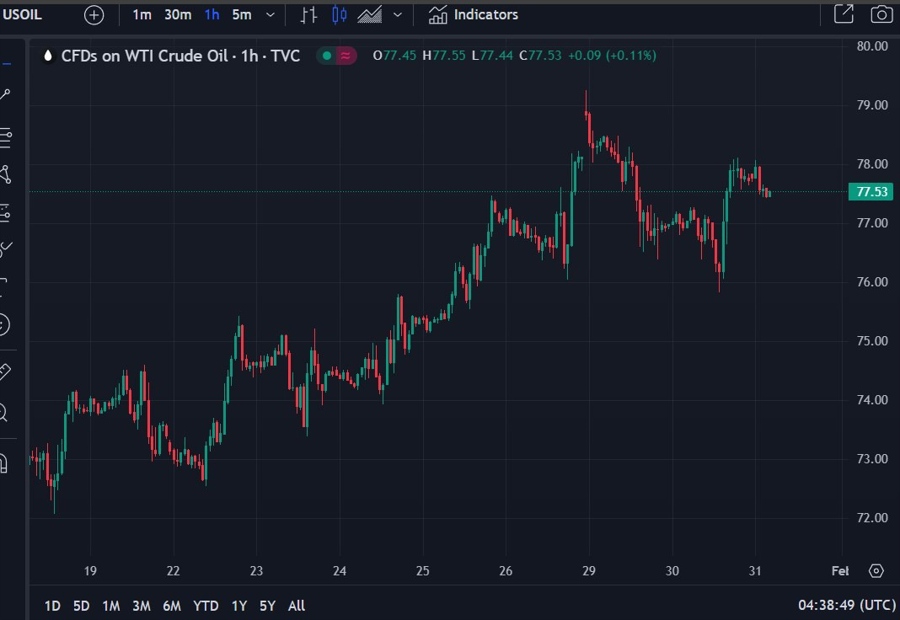Viewport: 900px width, 620px height.
Task: Click the USOIL symbol search field
Action: coord(23,14)
